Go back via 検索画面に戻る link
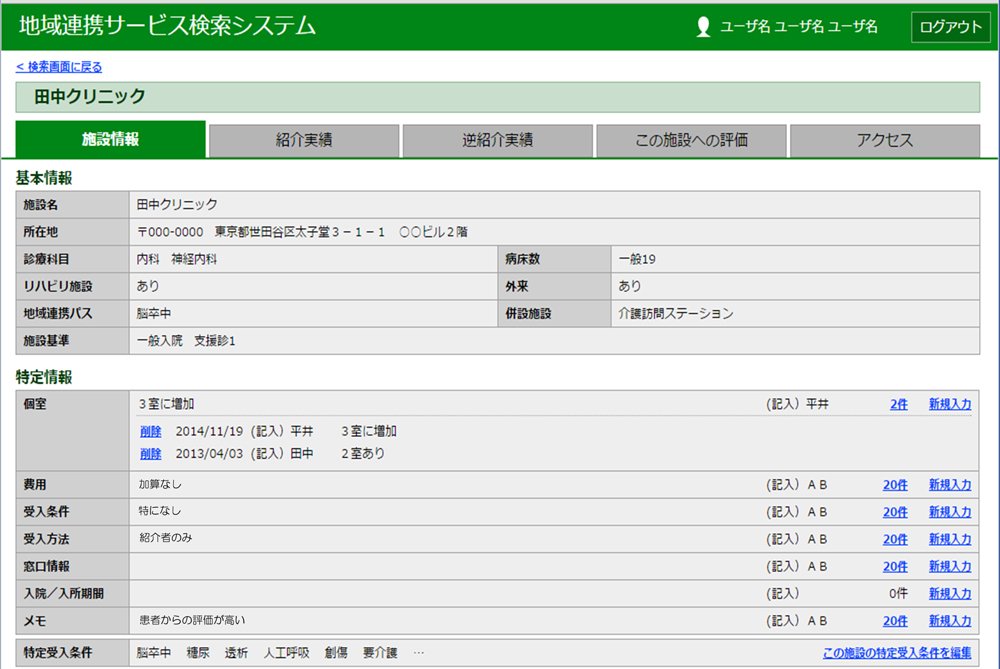 coord(59,66)
